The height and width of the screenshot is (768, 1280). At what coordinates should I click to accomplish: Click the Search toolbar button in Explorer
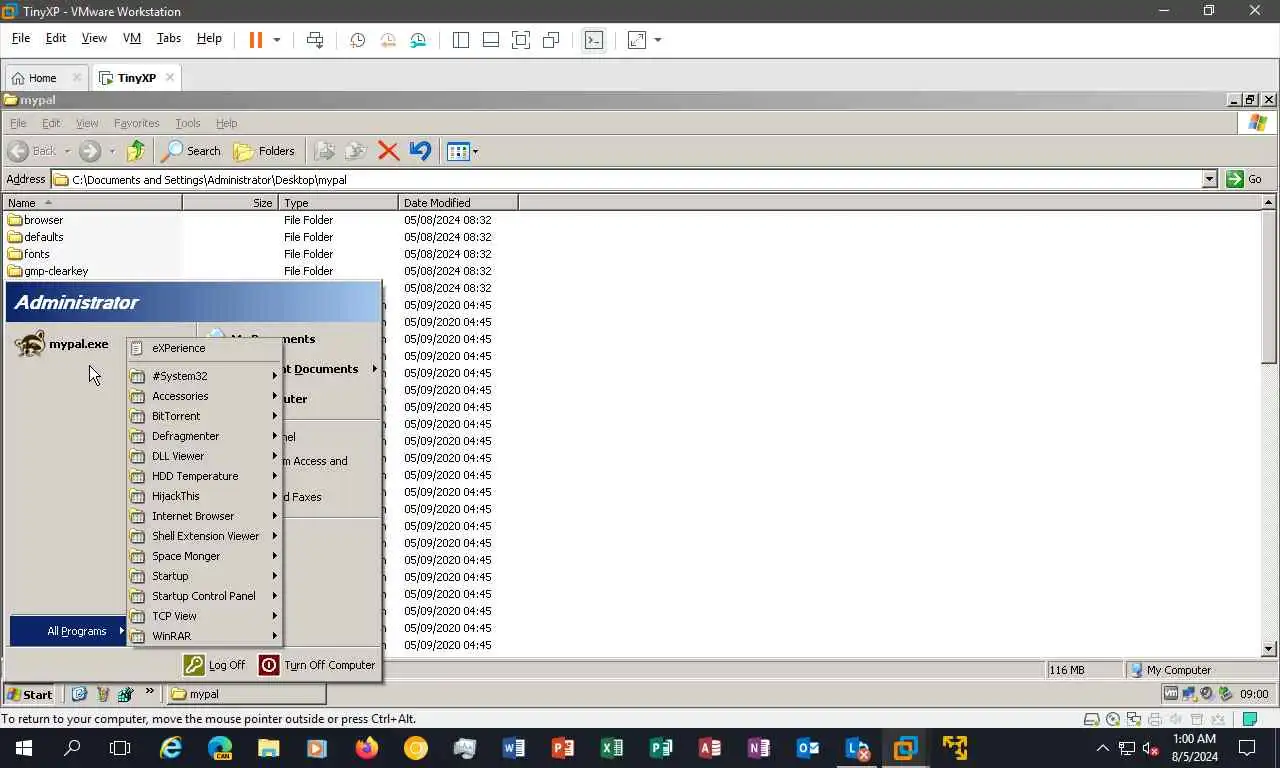point(192,151)
